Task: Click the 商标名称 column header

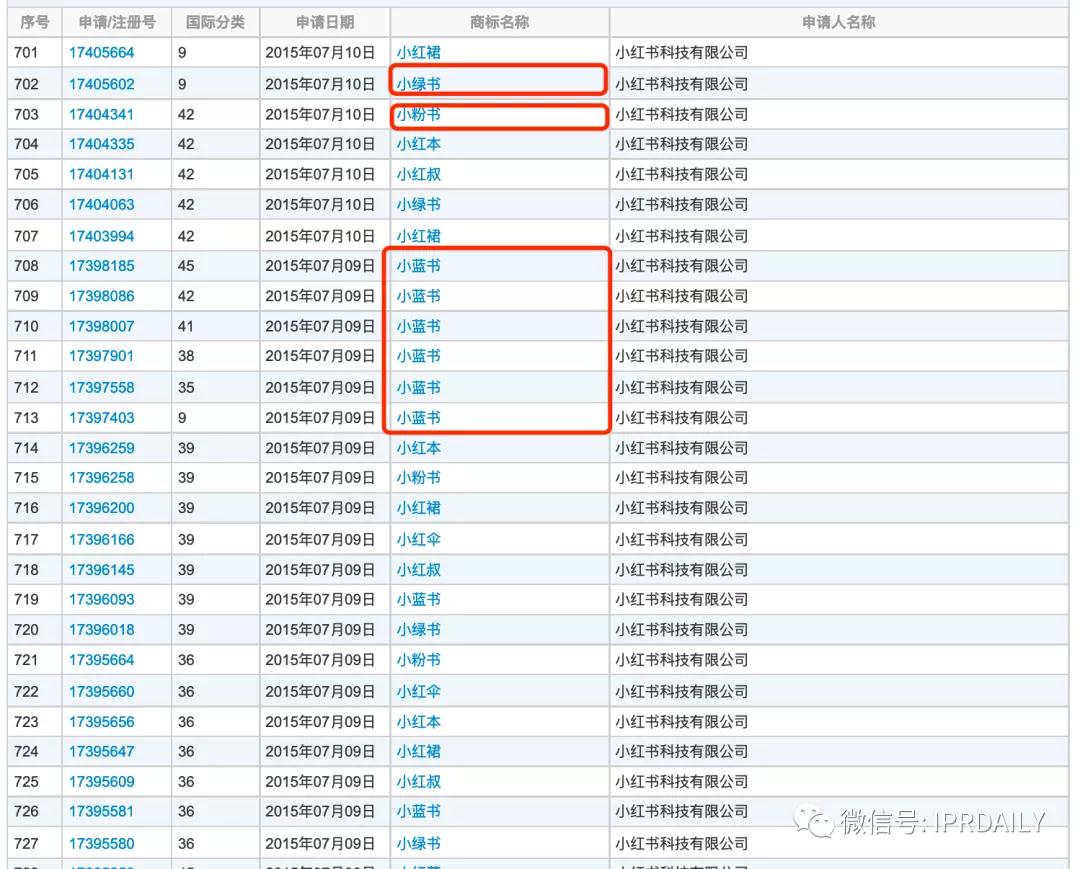Action: [499, 22]
